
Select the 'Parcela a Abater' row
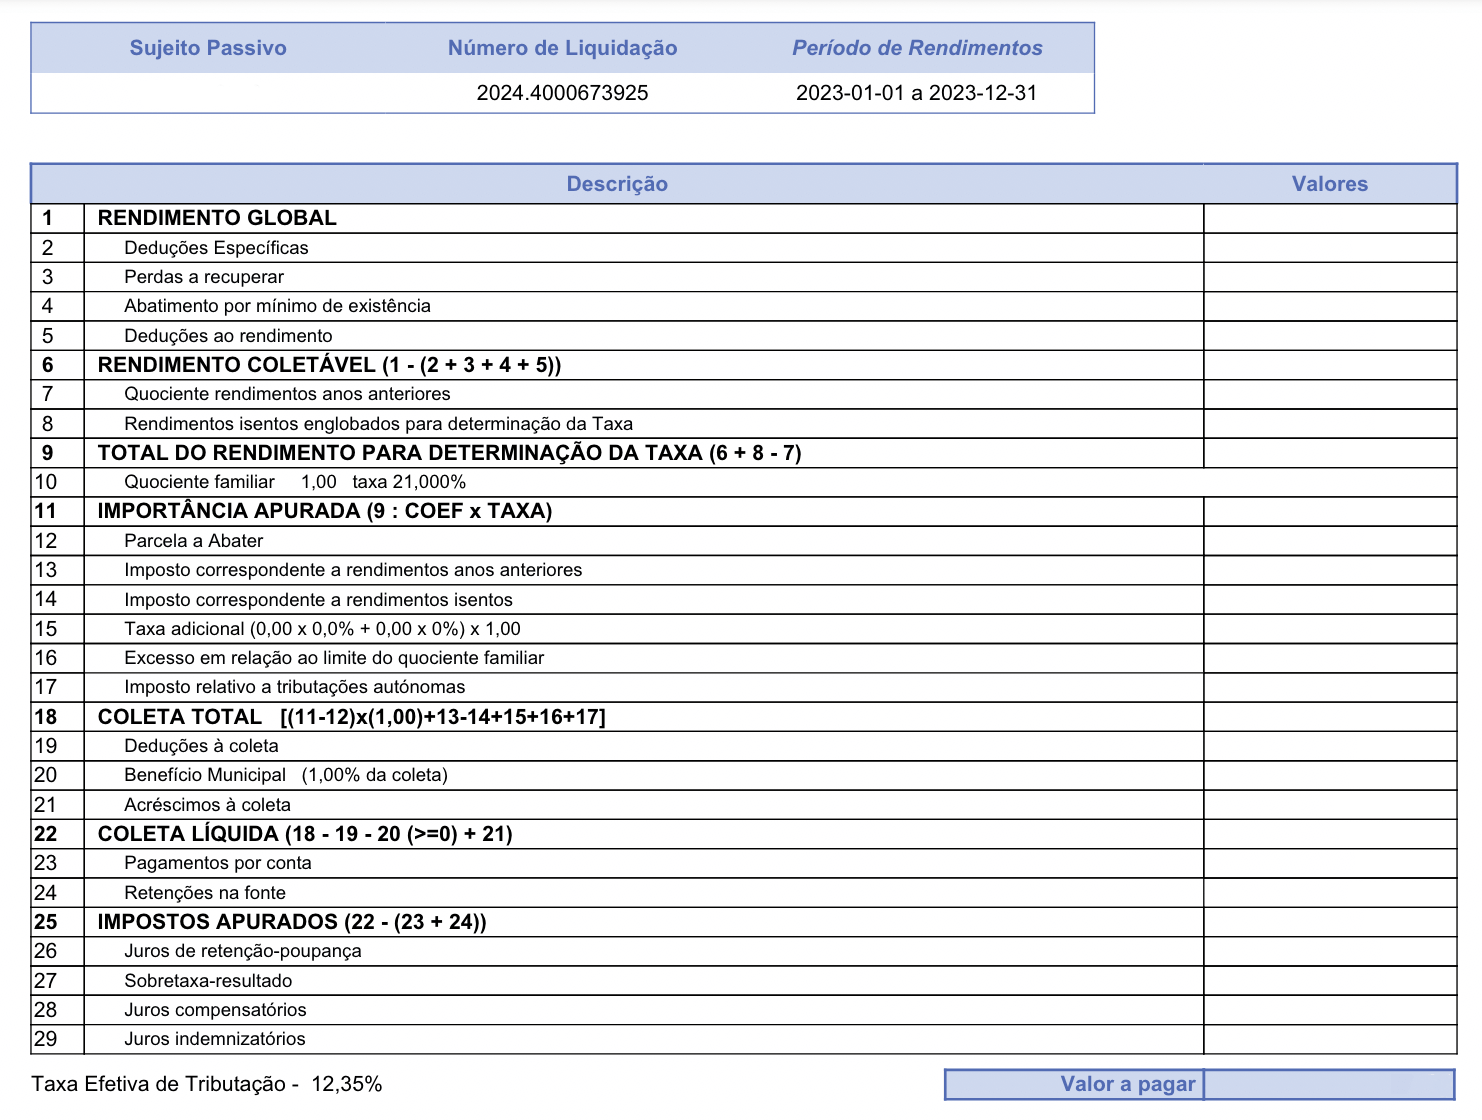tap(193, 541)
